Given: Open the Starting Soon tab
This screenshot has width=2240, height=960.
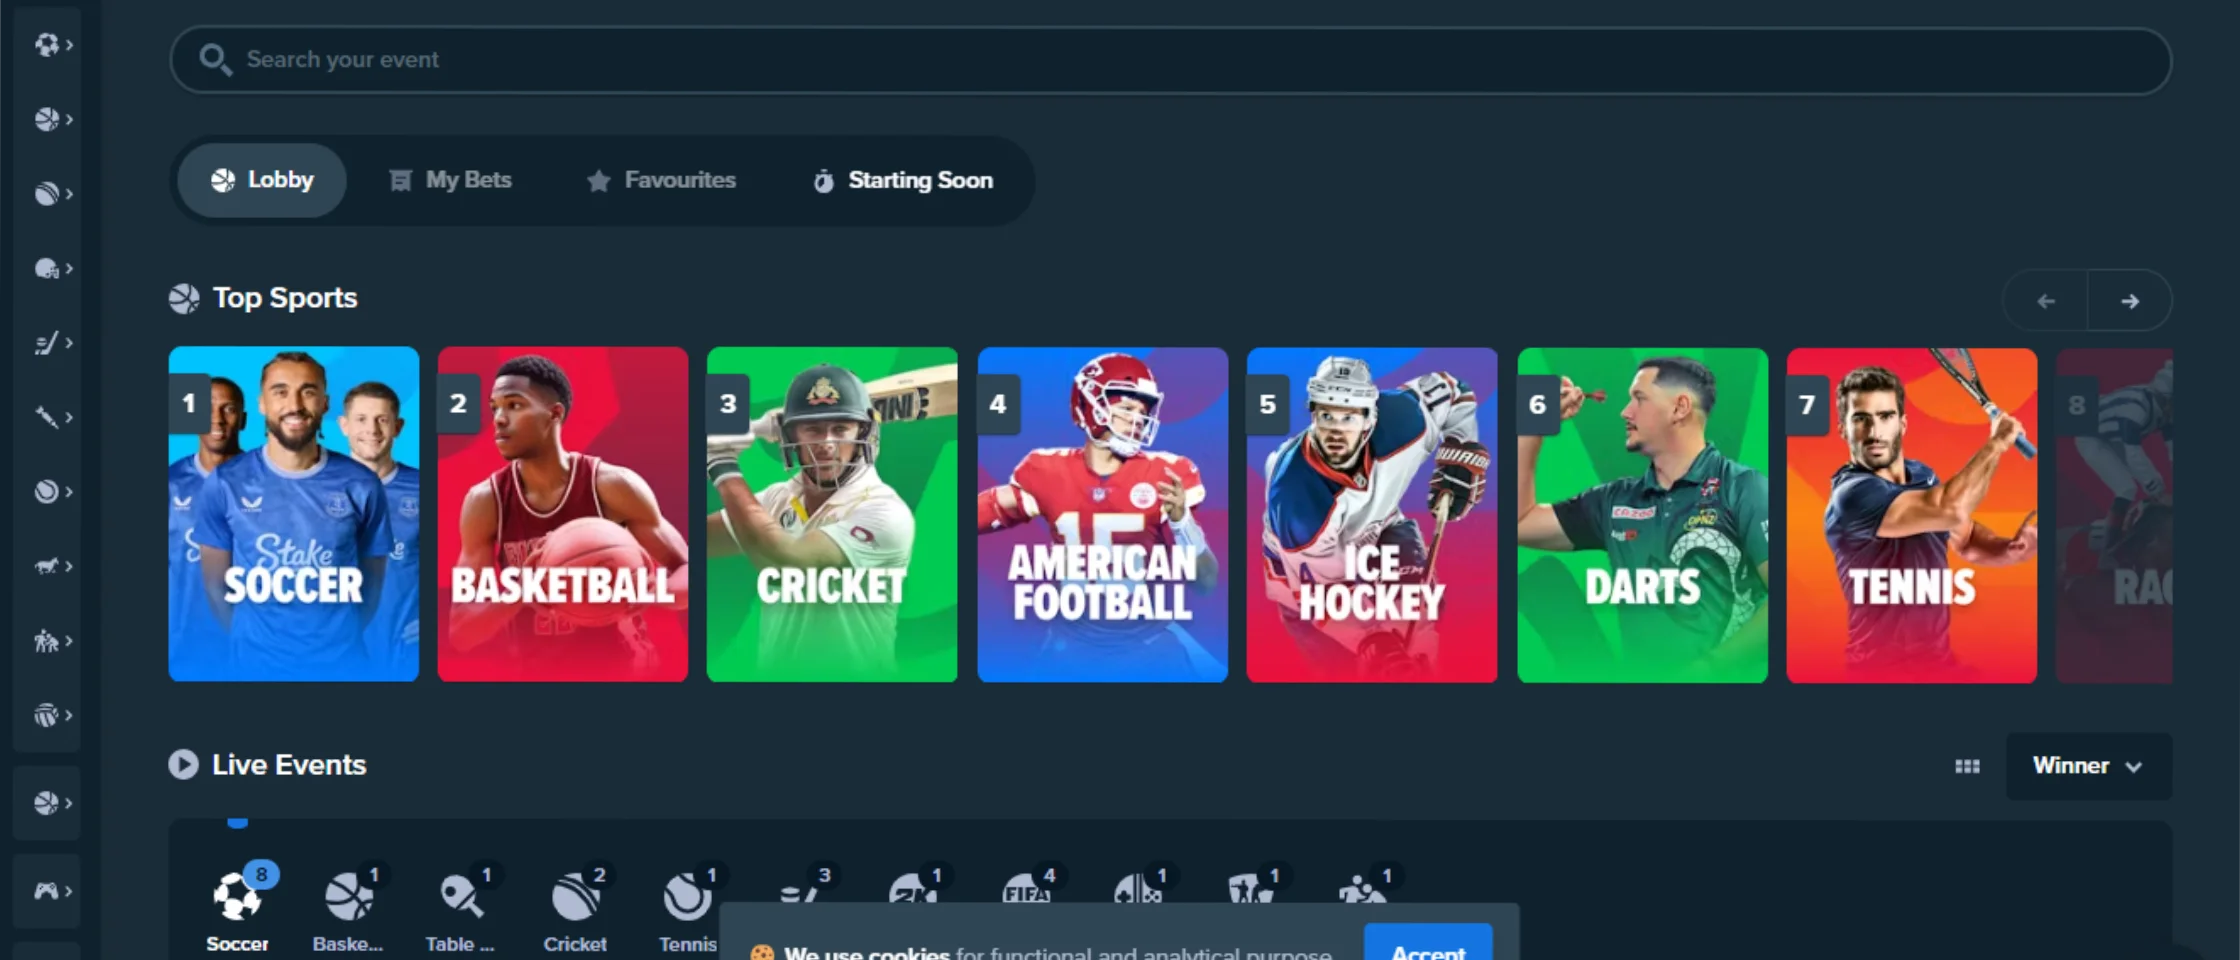Looking at the screenshot, I should [903, 180].
